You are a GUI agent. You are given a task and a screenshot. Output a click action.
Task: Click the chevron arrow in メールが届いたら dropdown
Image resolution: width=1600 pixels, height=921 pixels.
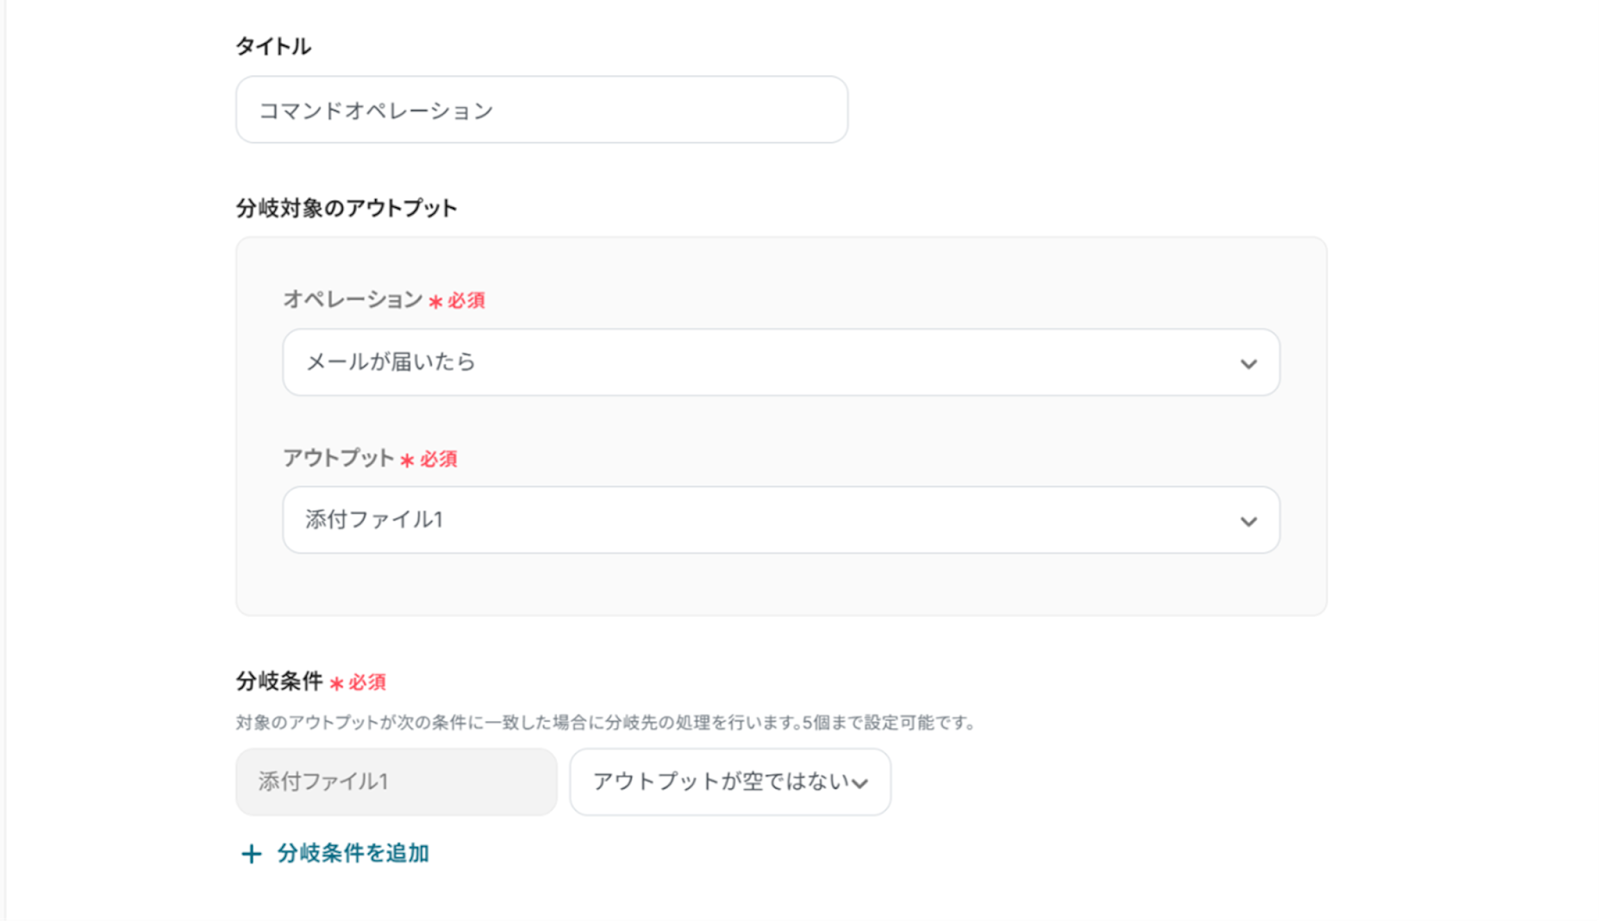click(x=1248, y=363)
